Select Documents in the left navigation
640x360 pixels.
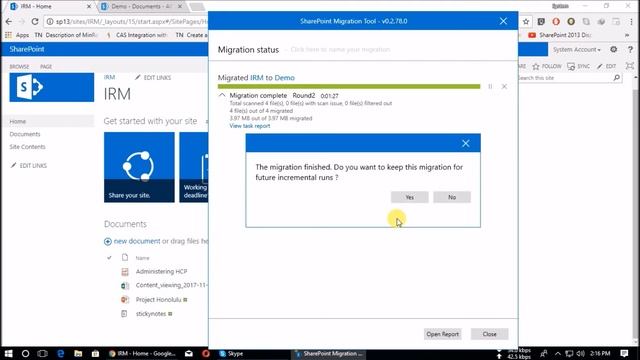(25, 134)
